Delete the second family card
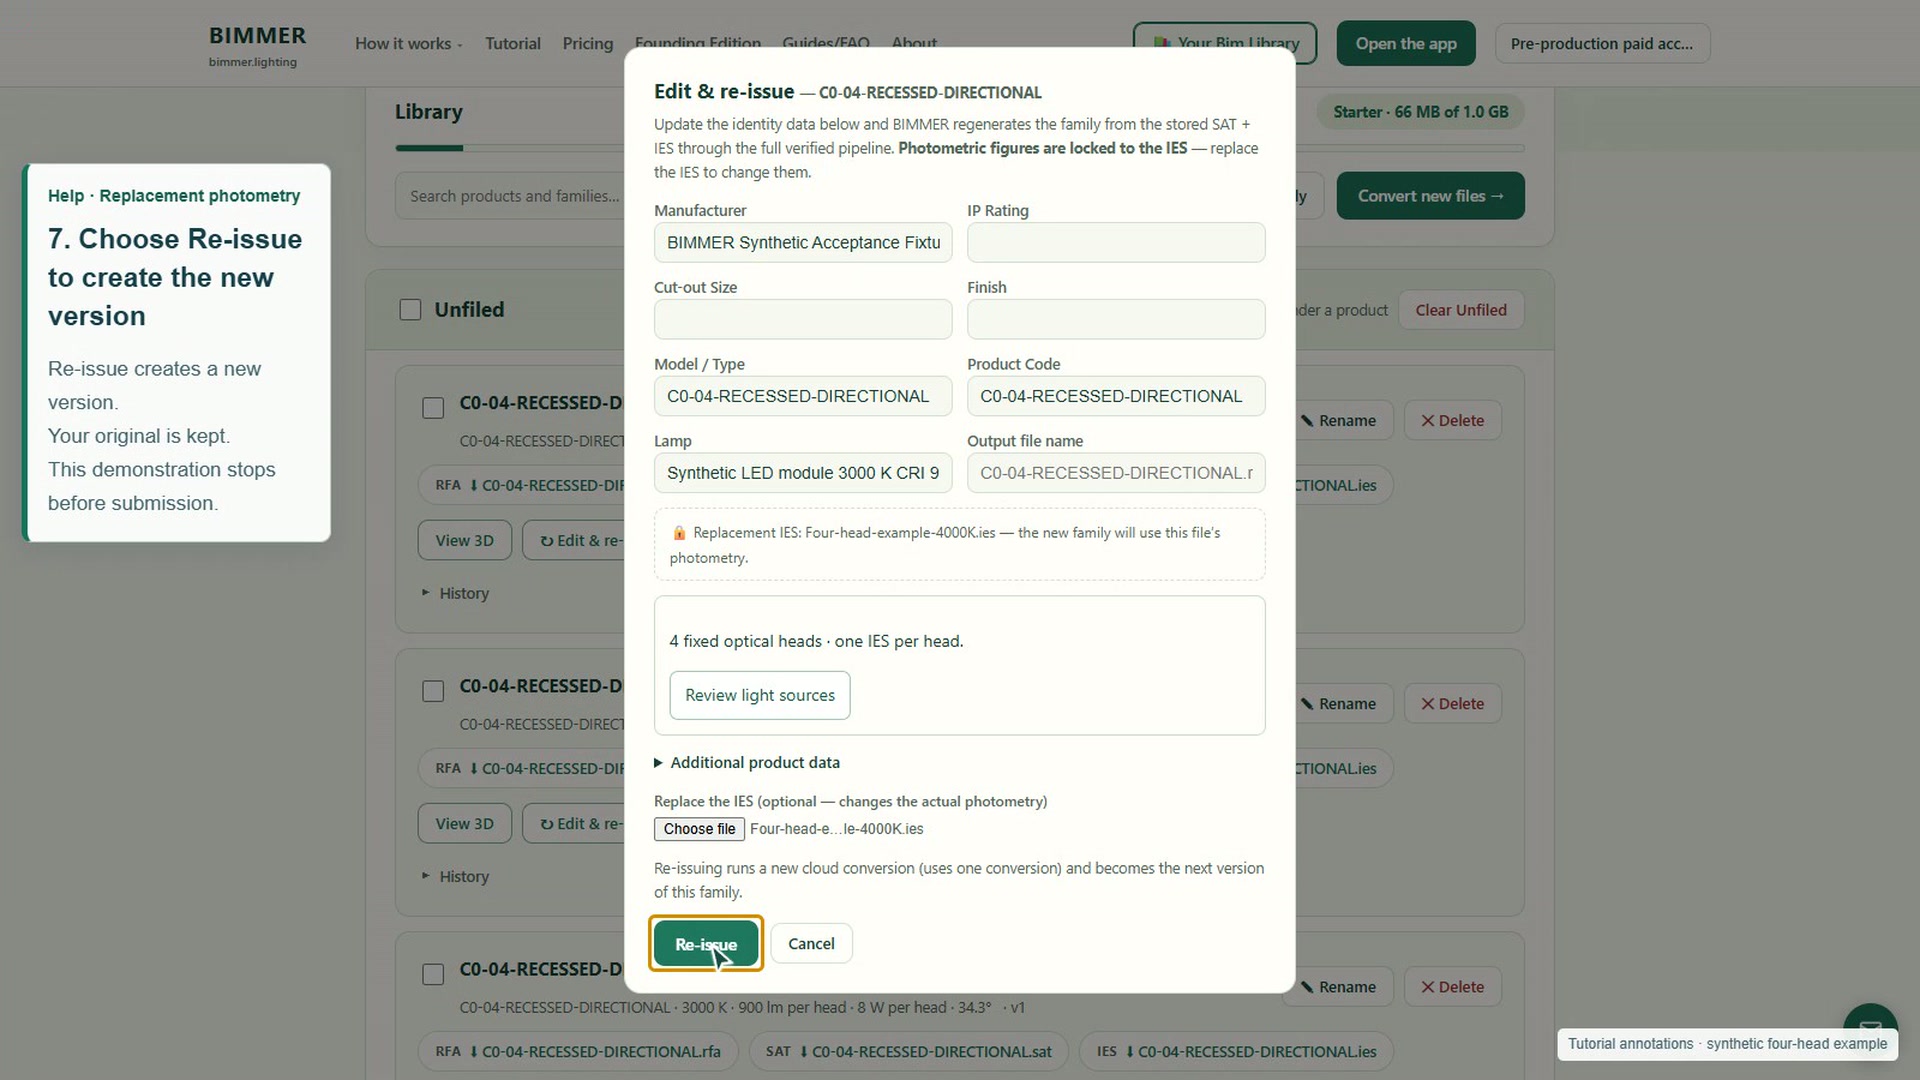The height and width of the screenshot is (1080, 1920). click(x=1452, y=704)
